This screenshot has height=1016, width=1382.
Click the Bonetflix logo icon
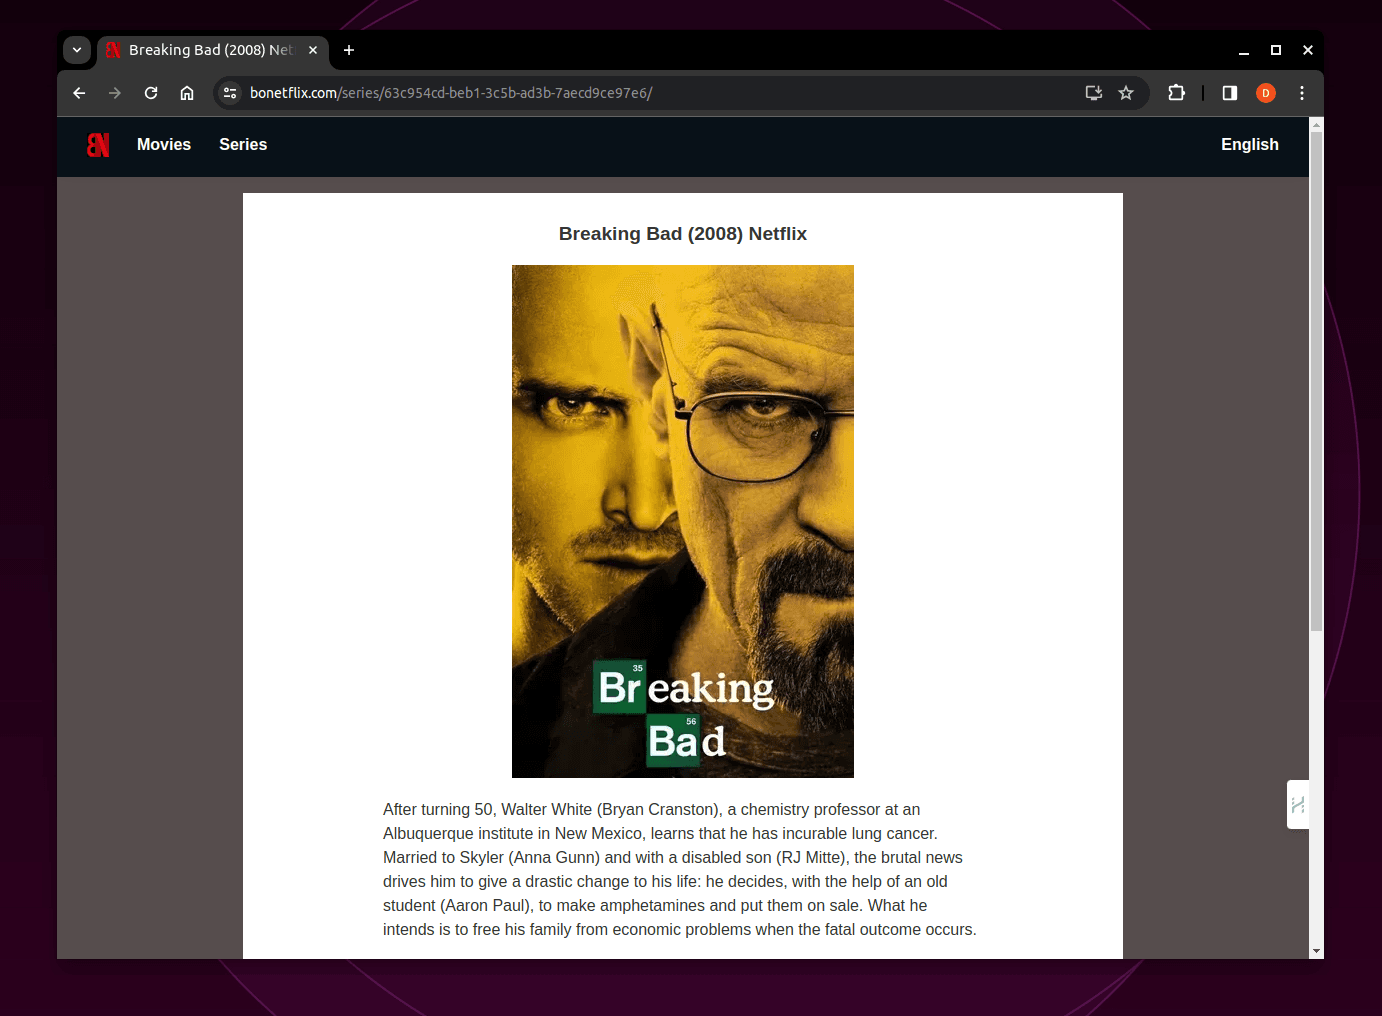[x=98, y=145]
